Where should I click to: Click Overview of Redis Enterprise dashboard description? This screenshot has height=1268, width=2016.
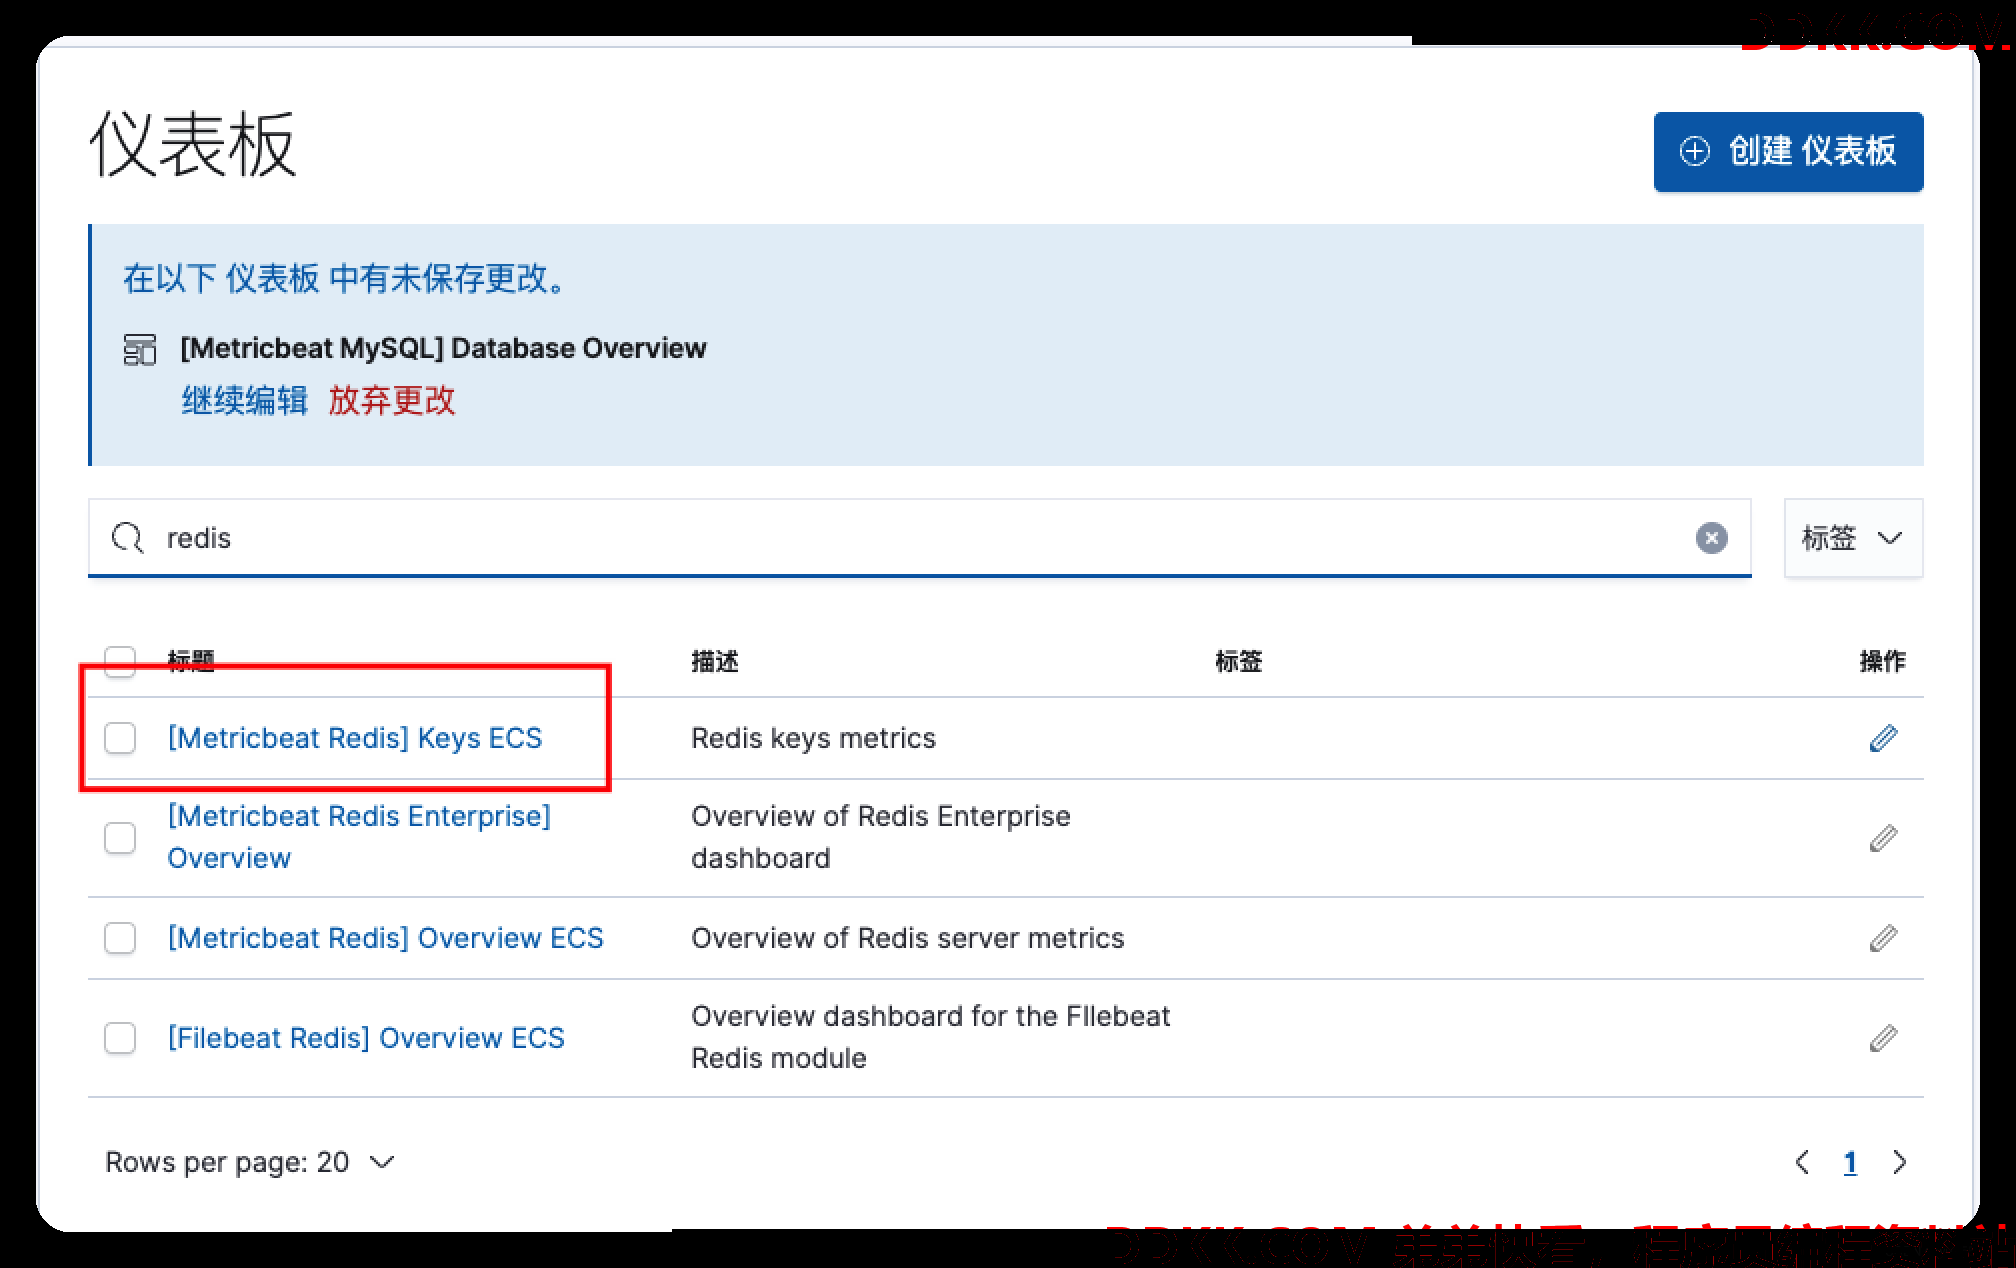pyautogui.click(x=881, y=837)
